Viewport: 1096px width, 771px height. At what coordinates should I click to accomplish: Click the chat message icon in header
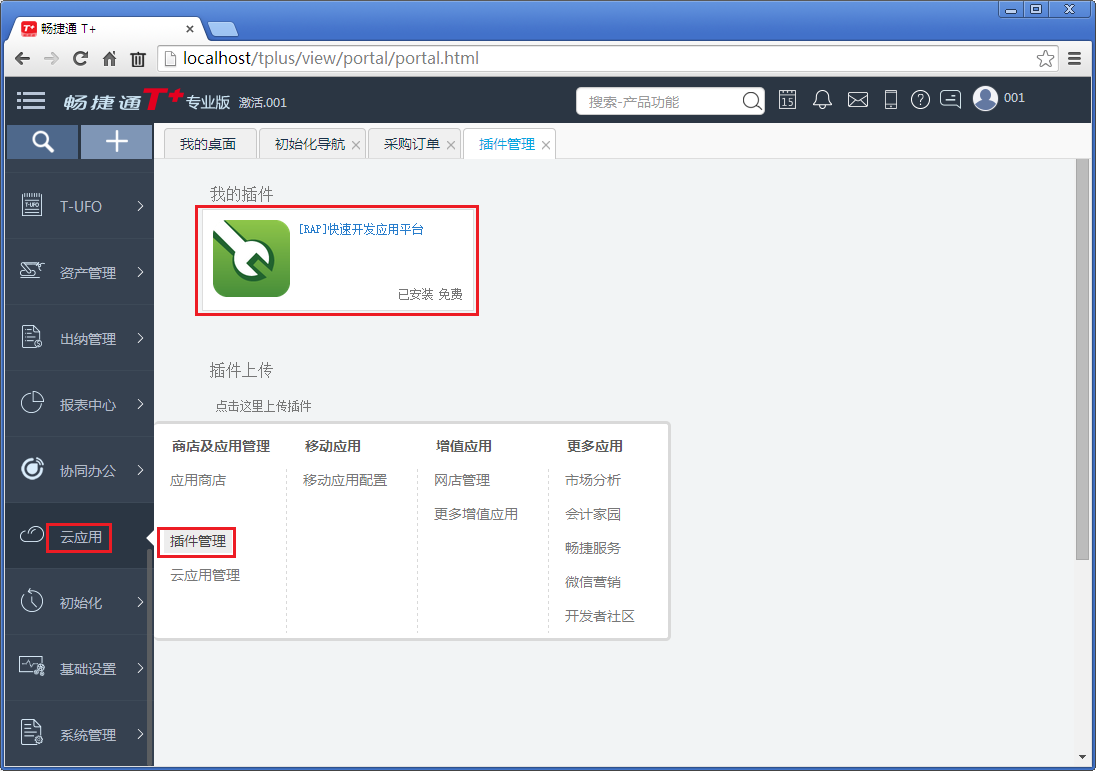(x=951, y=100)
